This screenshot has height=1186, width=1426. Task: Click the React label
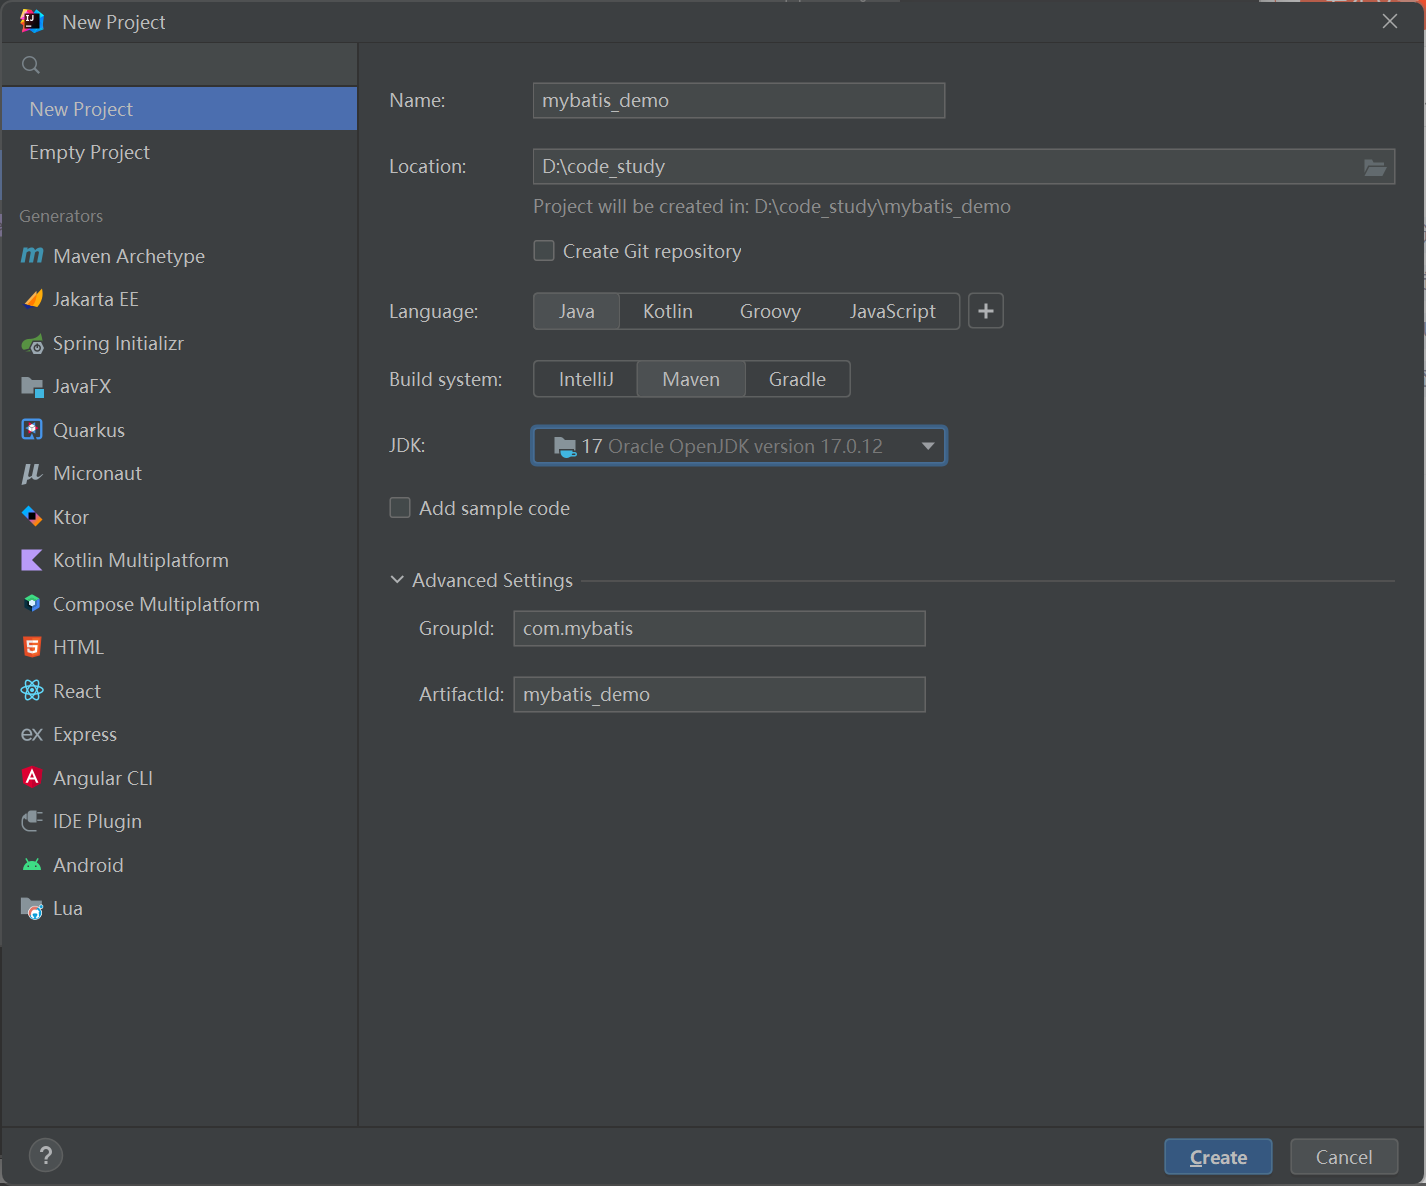click(x=77, y=691)
